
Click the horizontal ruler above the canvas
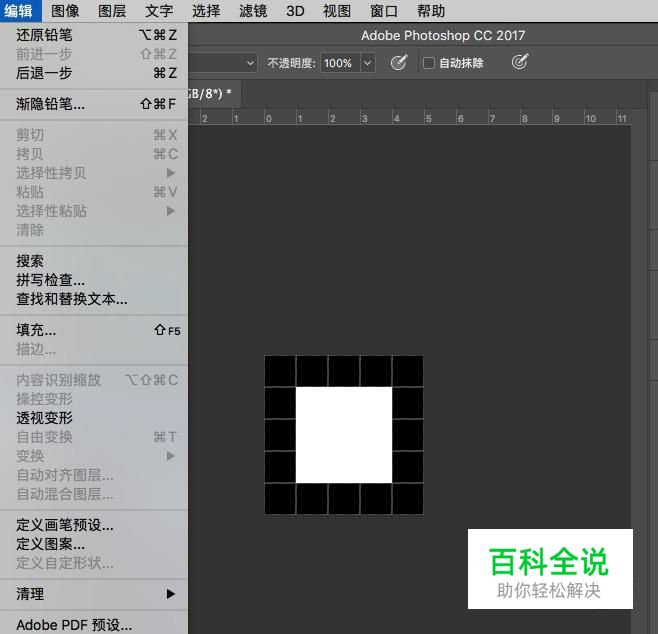tap(410, 118)
